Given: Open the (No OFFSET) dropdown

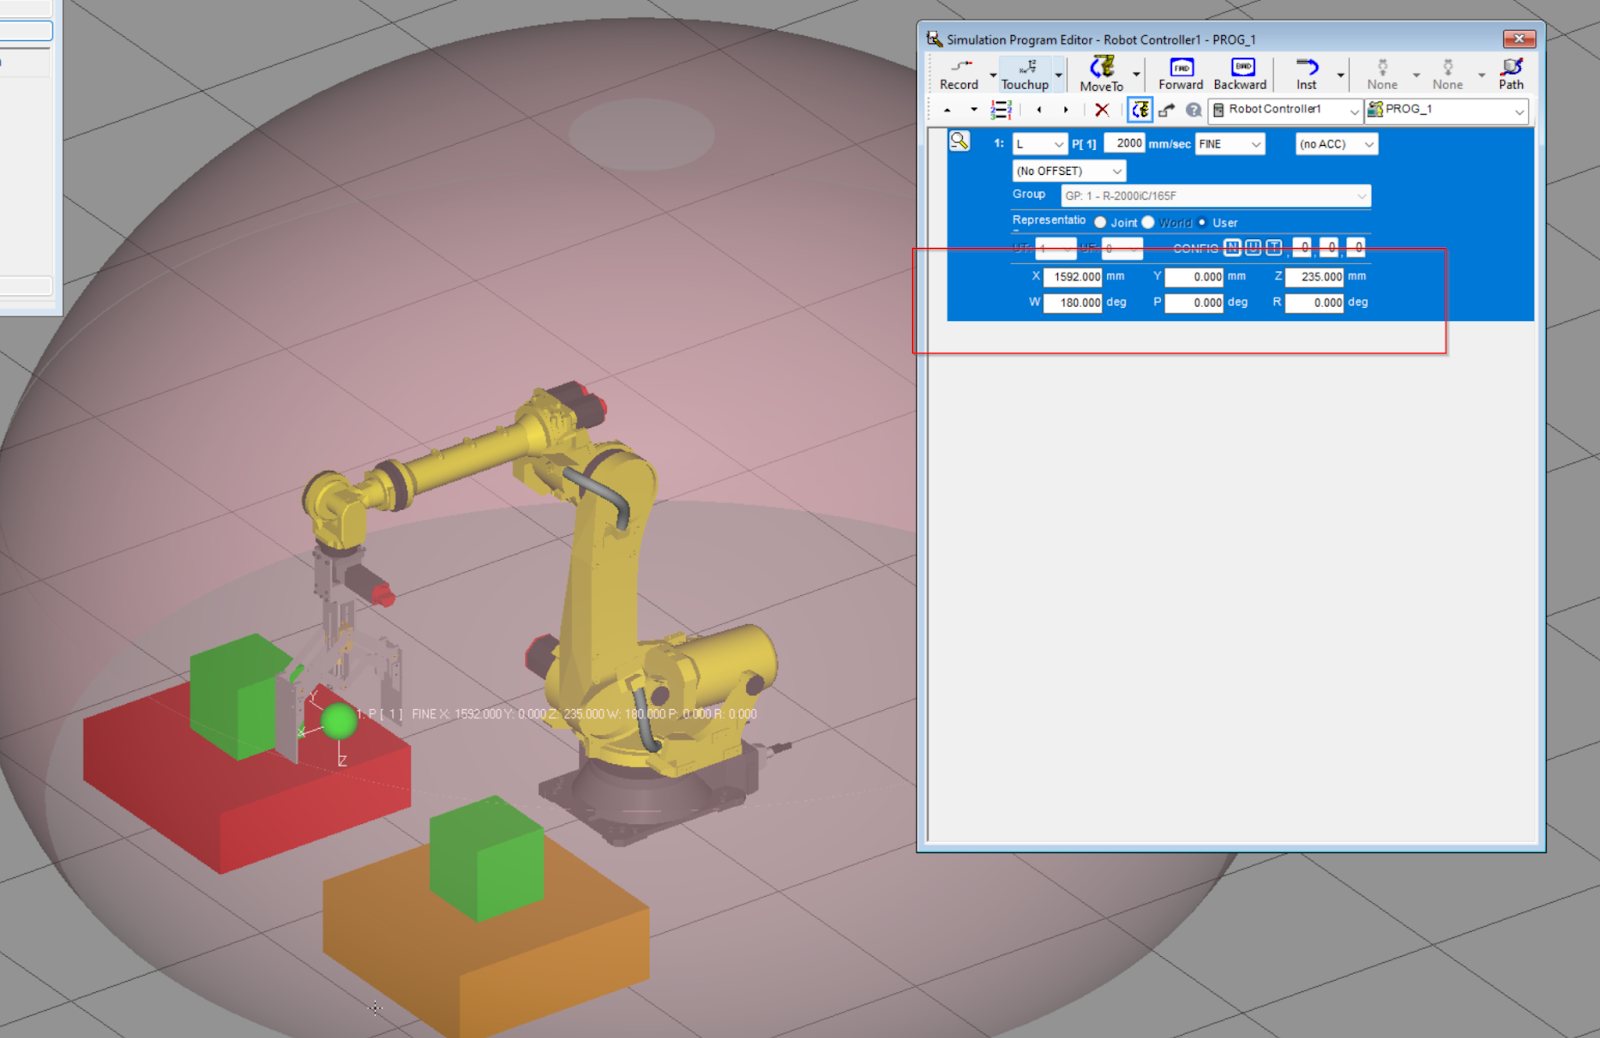Looking at the screenshot, I should (1069, 171).
